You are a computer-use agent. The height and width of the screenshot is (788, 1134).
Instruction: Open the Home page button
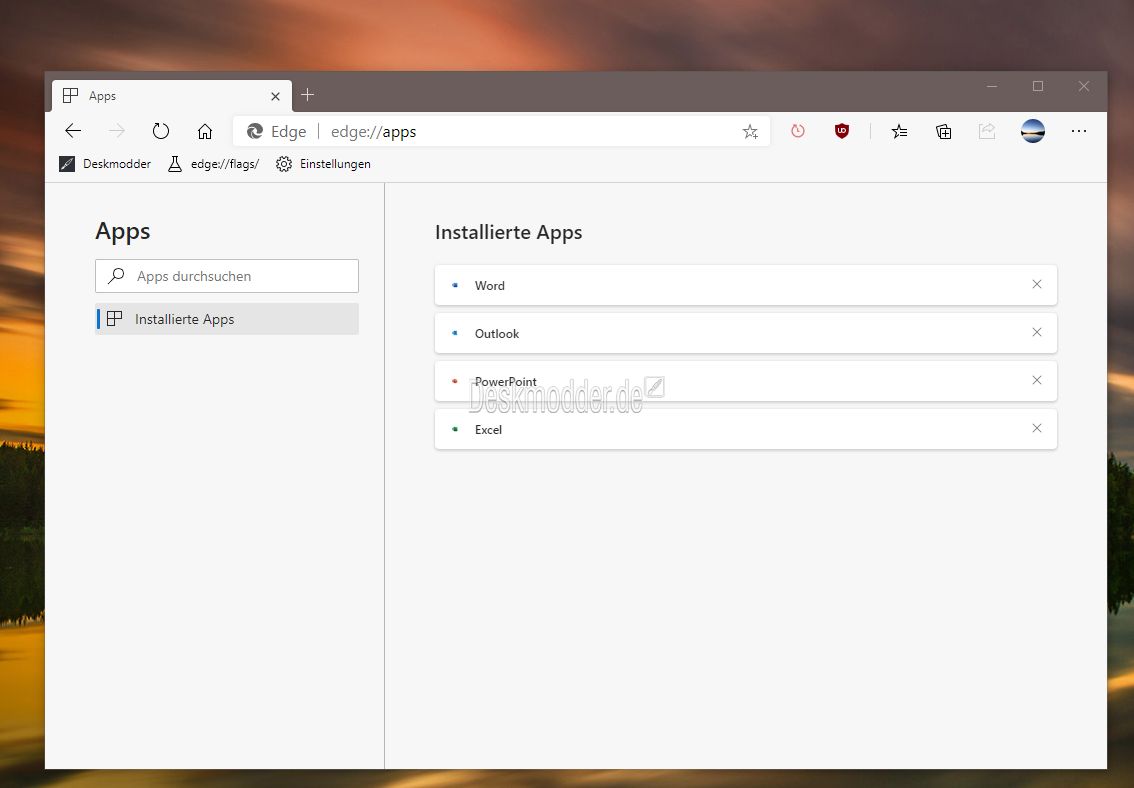point(205,131)
